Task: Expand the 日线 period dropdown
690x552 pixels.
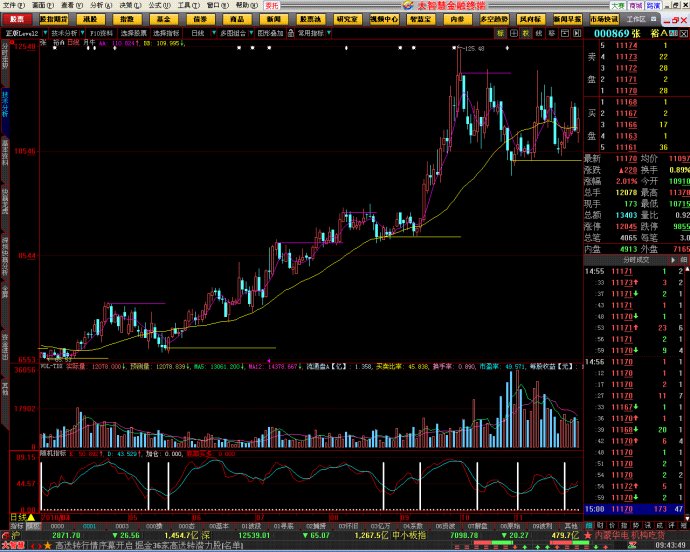Action: tap(200, 32)
